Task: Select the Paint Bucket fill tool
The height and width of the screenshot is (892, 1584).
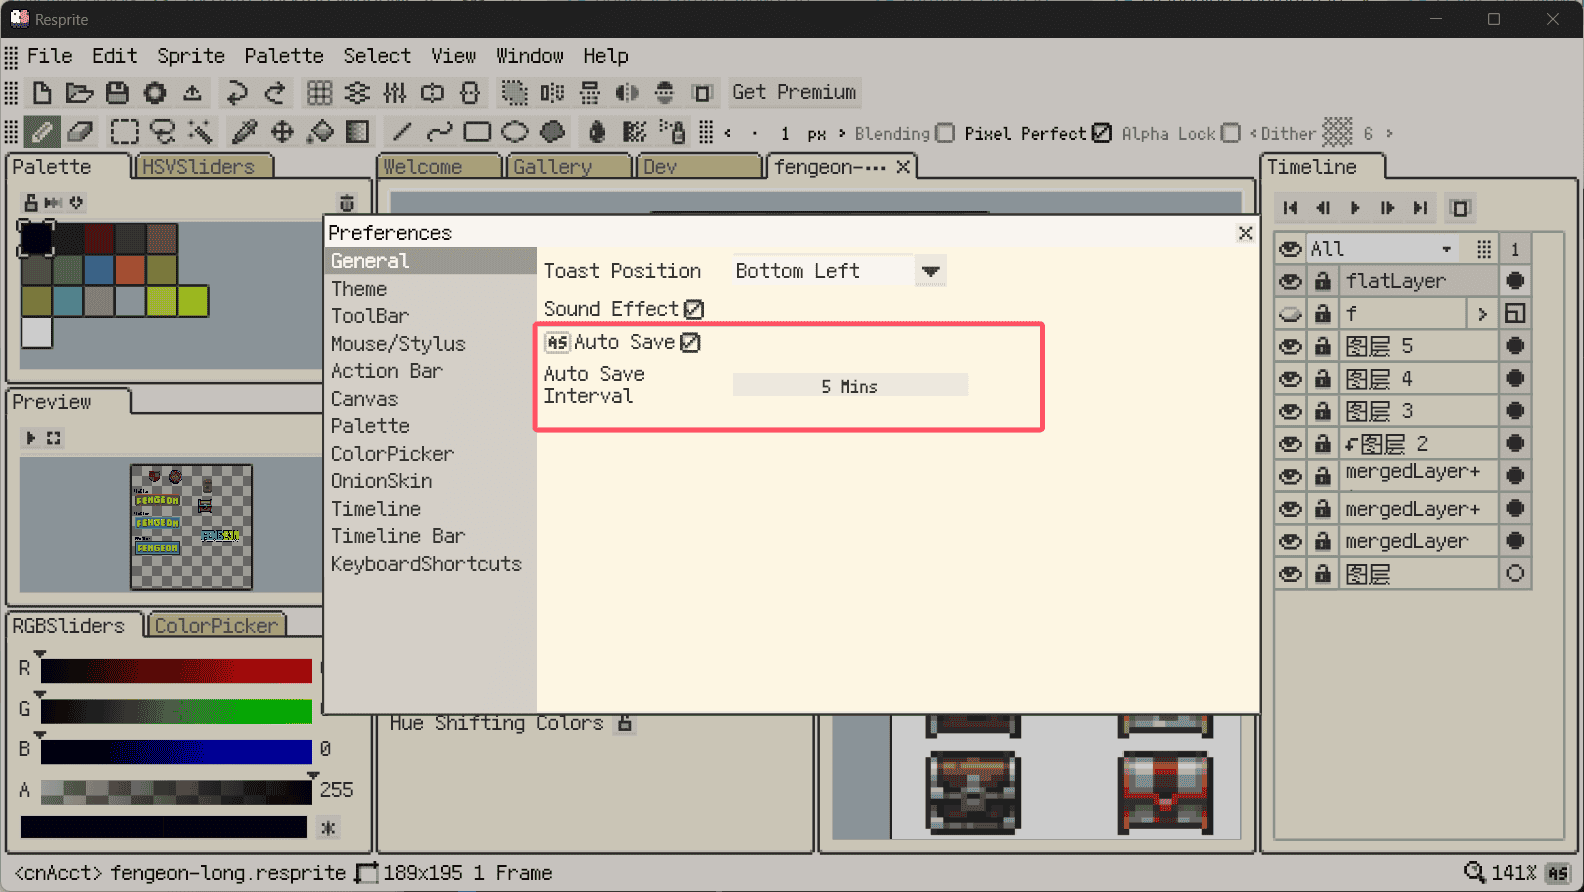Action: tap(320, 132)
